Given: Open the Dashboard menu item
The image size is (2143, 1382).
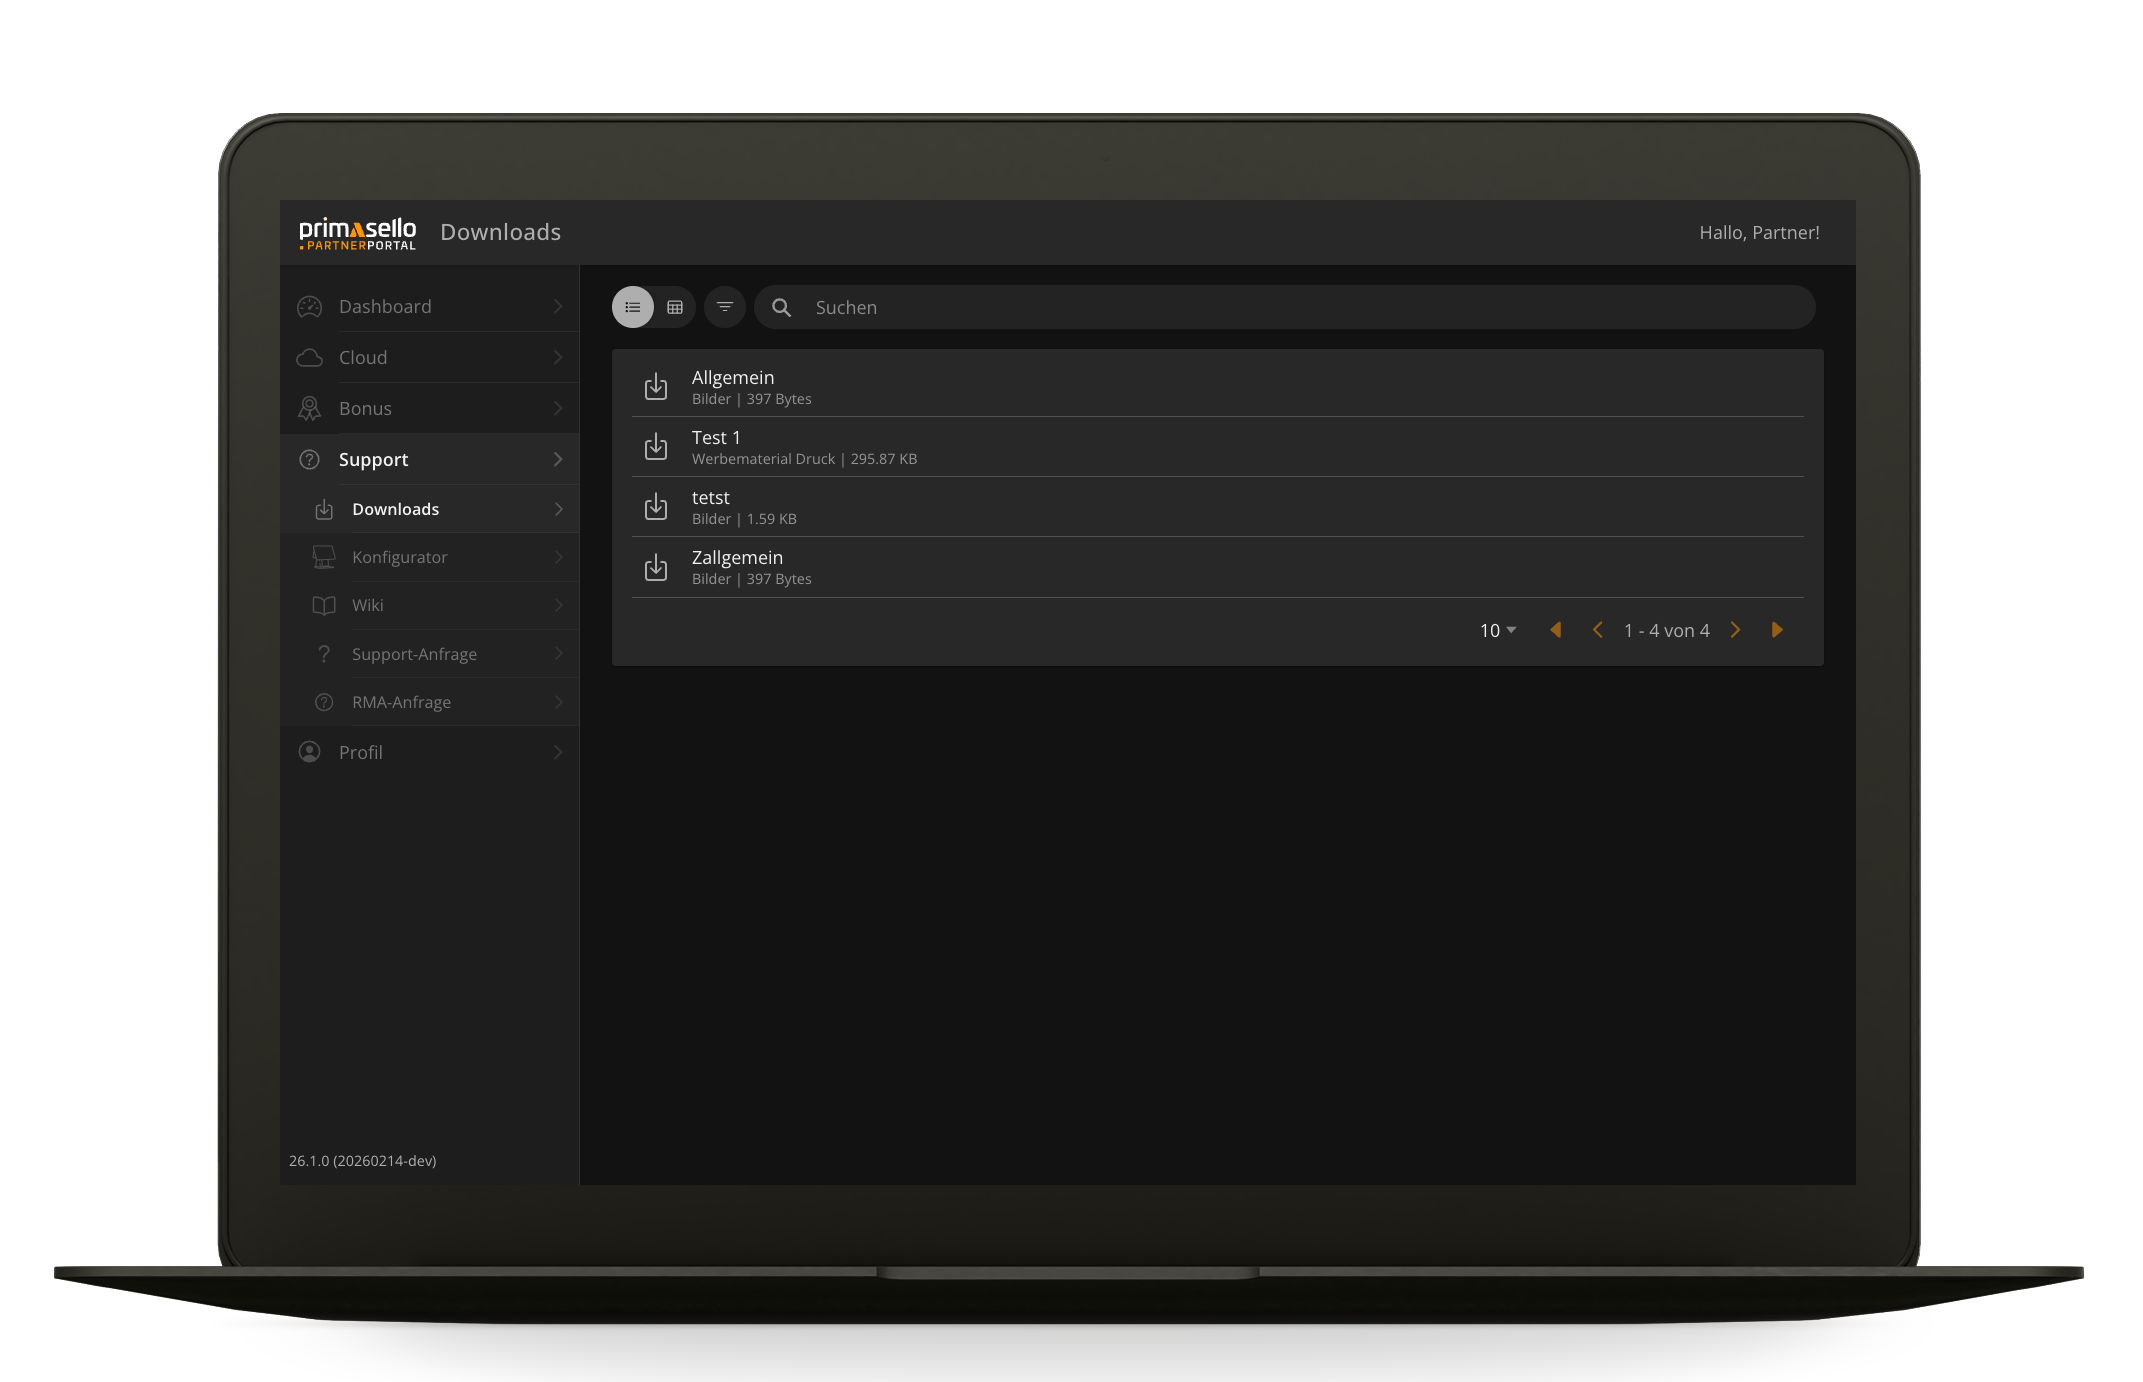Looking at the screenshot, I should (385, 307).
